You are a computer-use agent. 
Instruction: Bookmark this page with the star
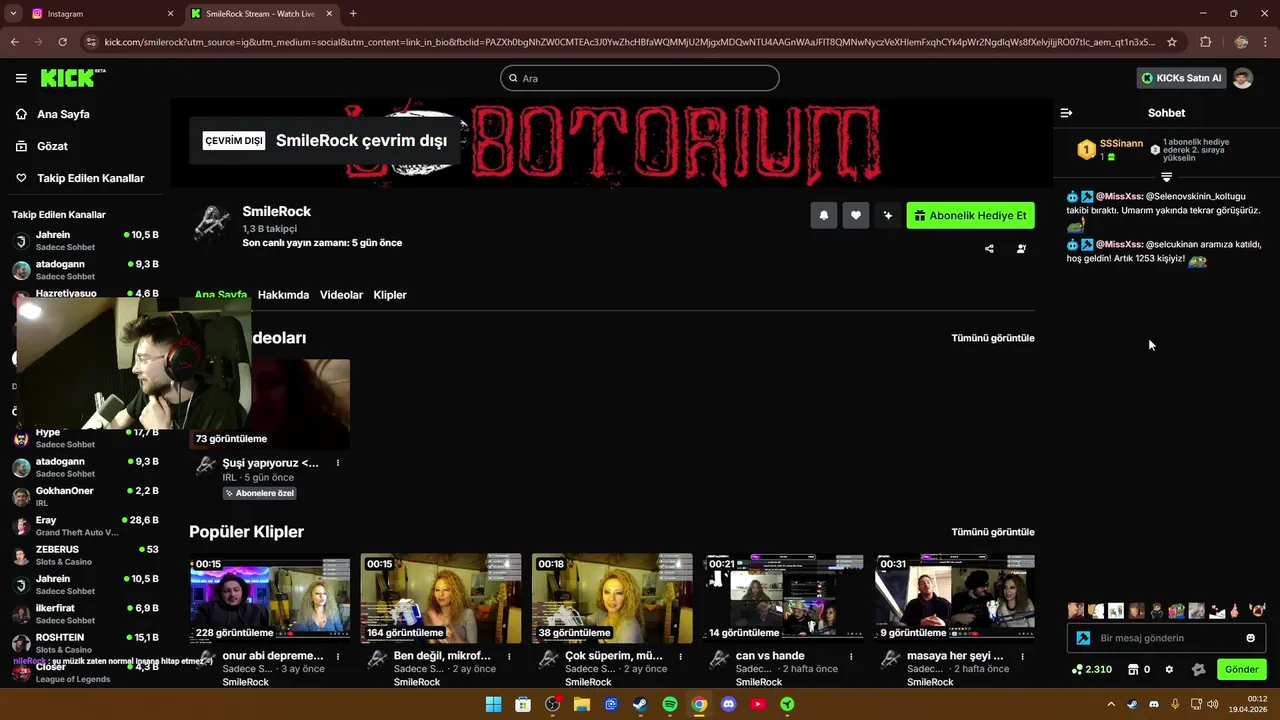(1172, 42)
